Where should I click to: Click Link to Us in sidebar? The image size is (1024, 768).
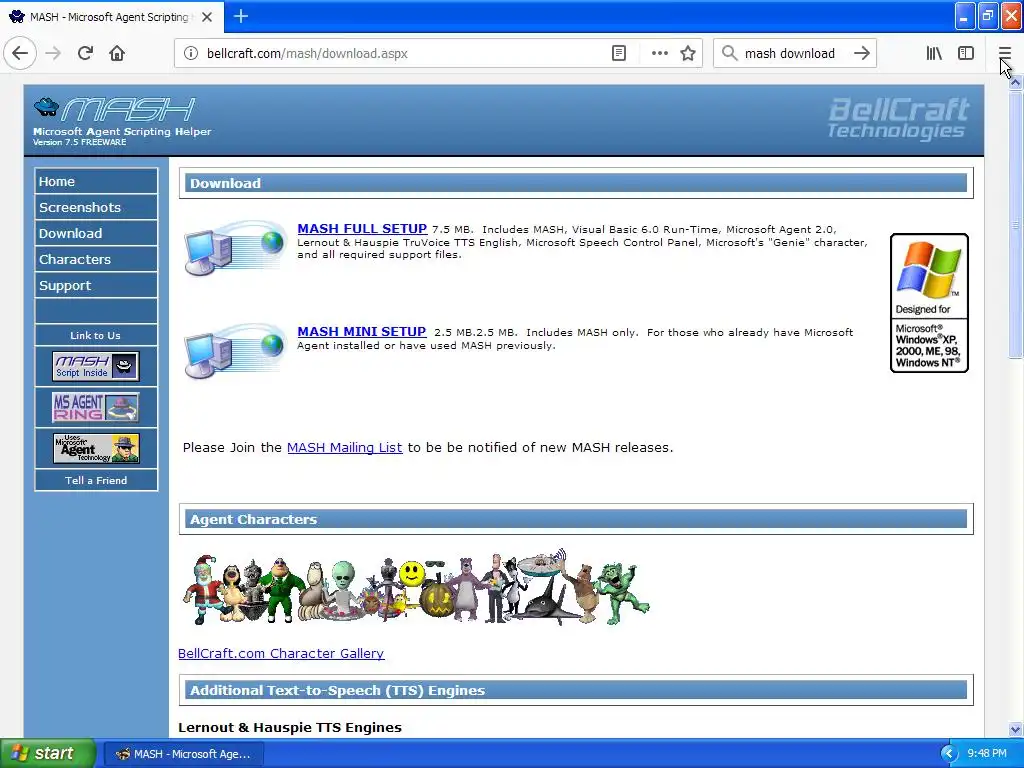(x=96, y=335)
